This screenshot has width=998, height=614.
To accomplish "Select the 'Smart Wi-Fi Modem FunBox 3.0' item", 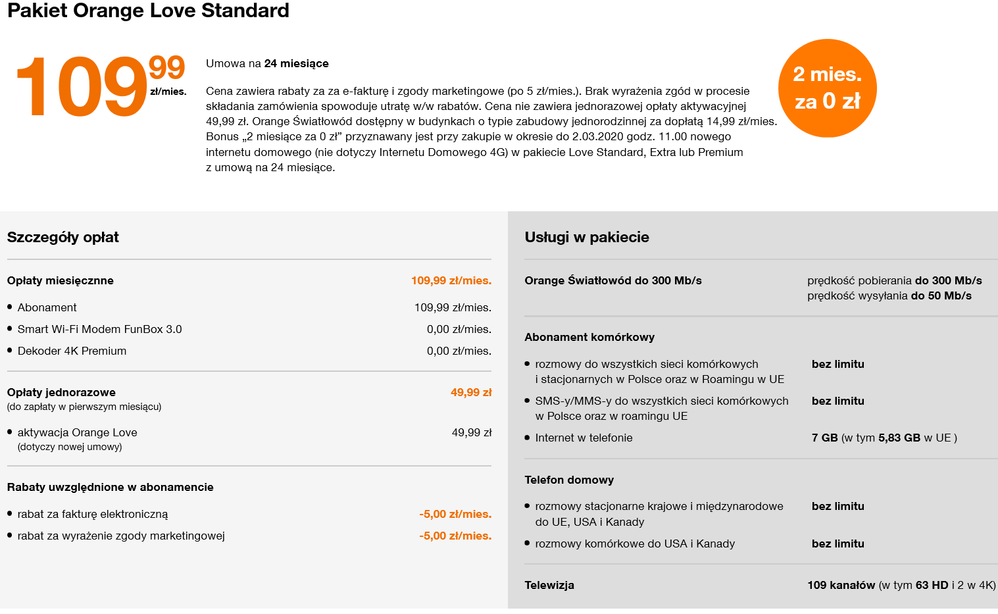I will [100, 329].
